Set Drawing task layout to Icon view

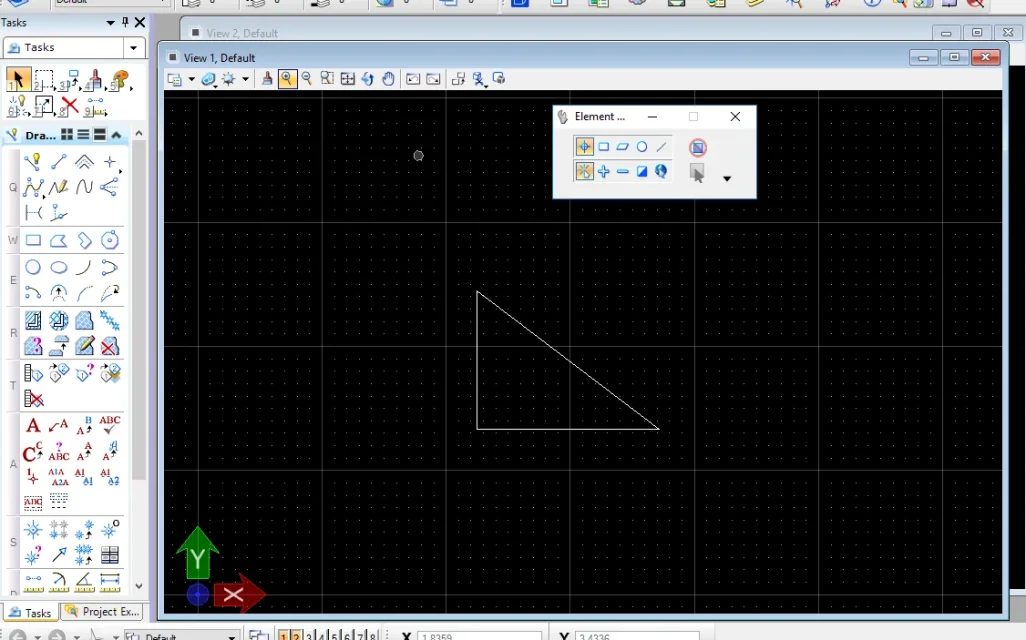pos(67,135)
